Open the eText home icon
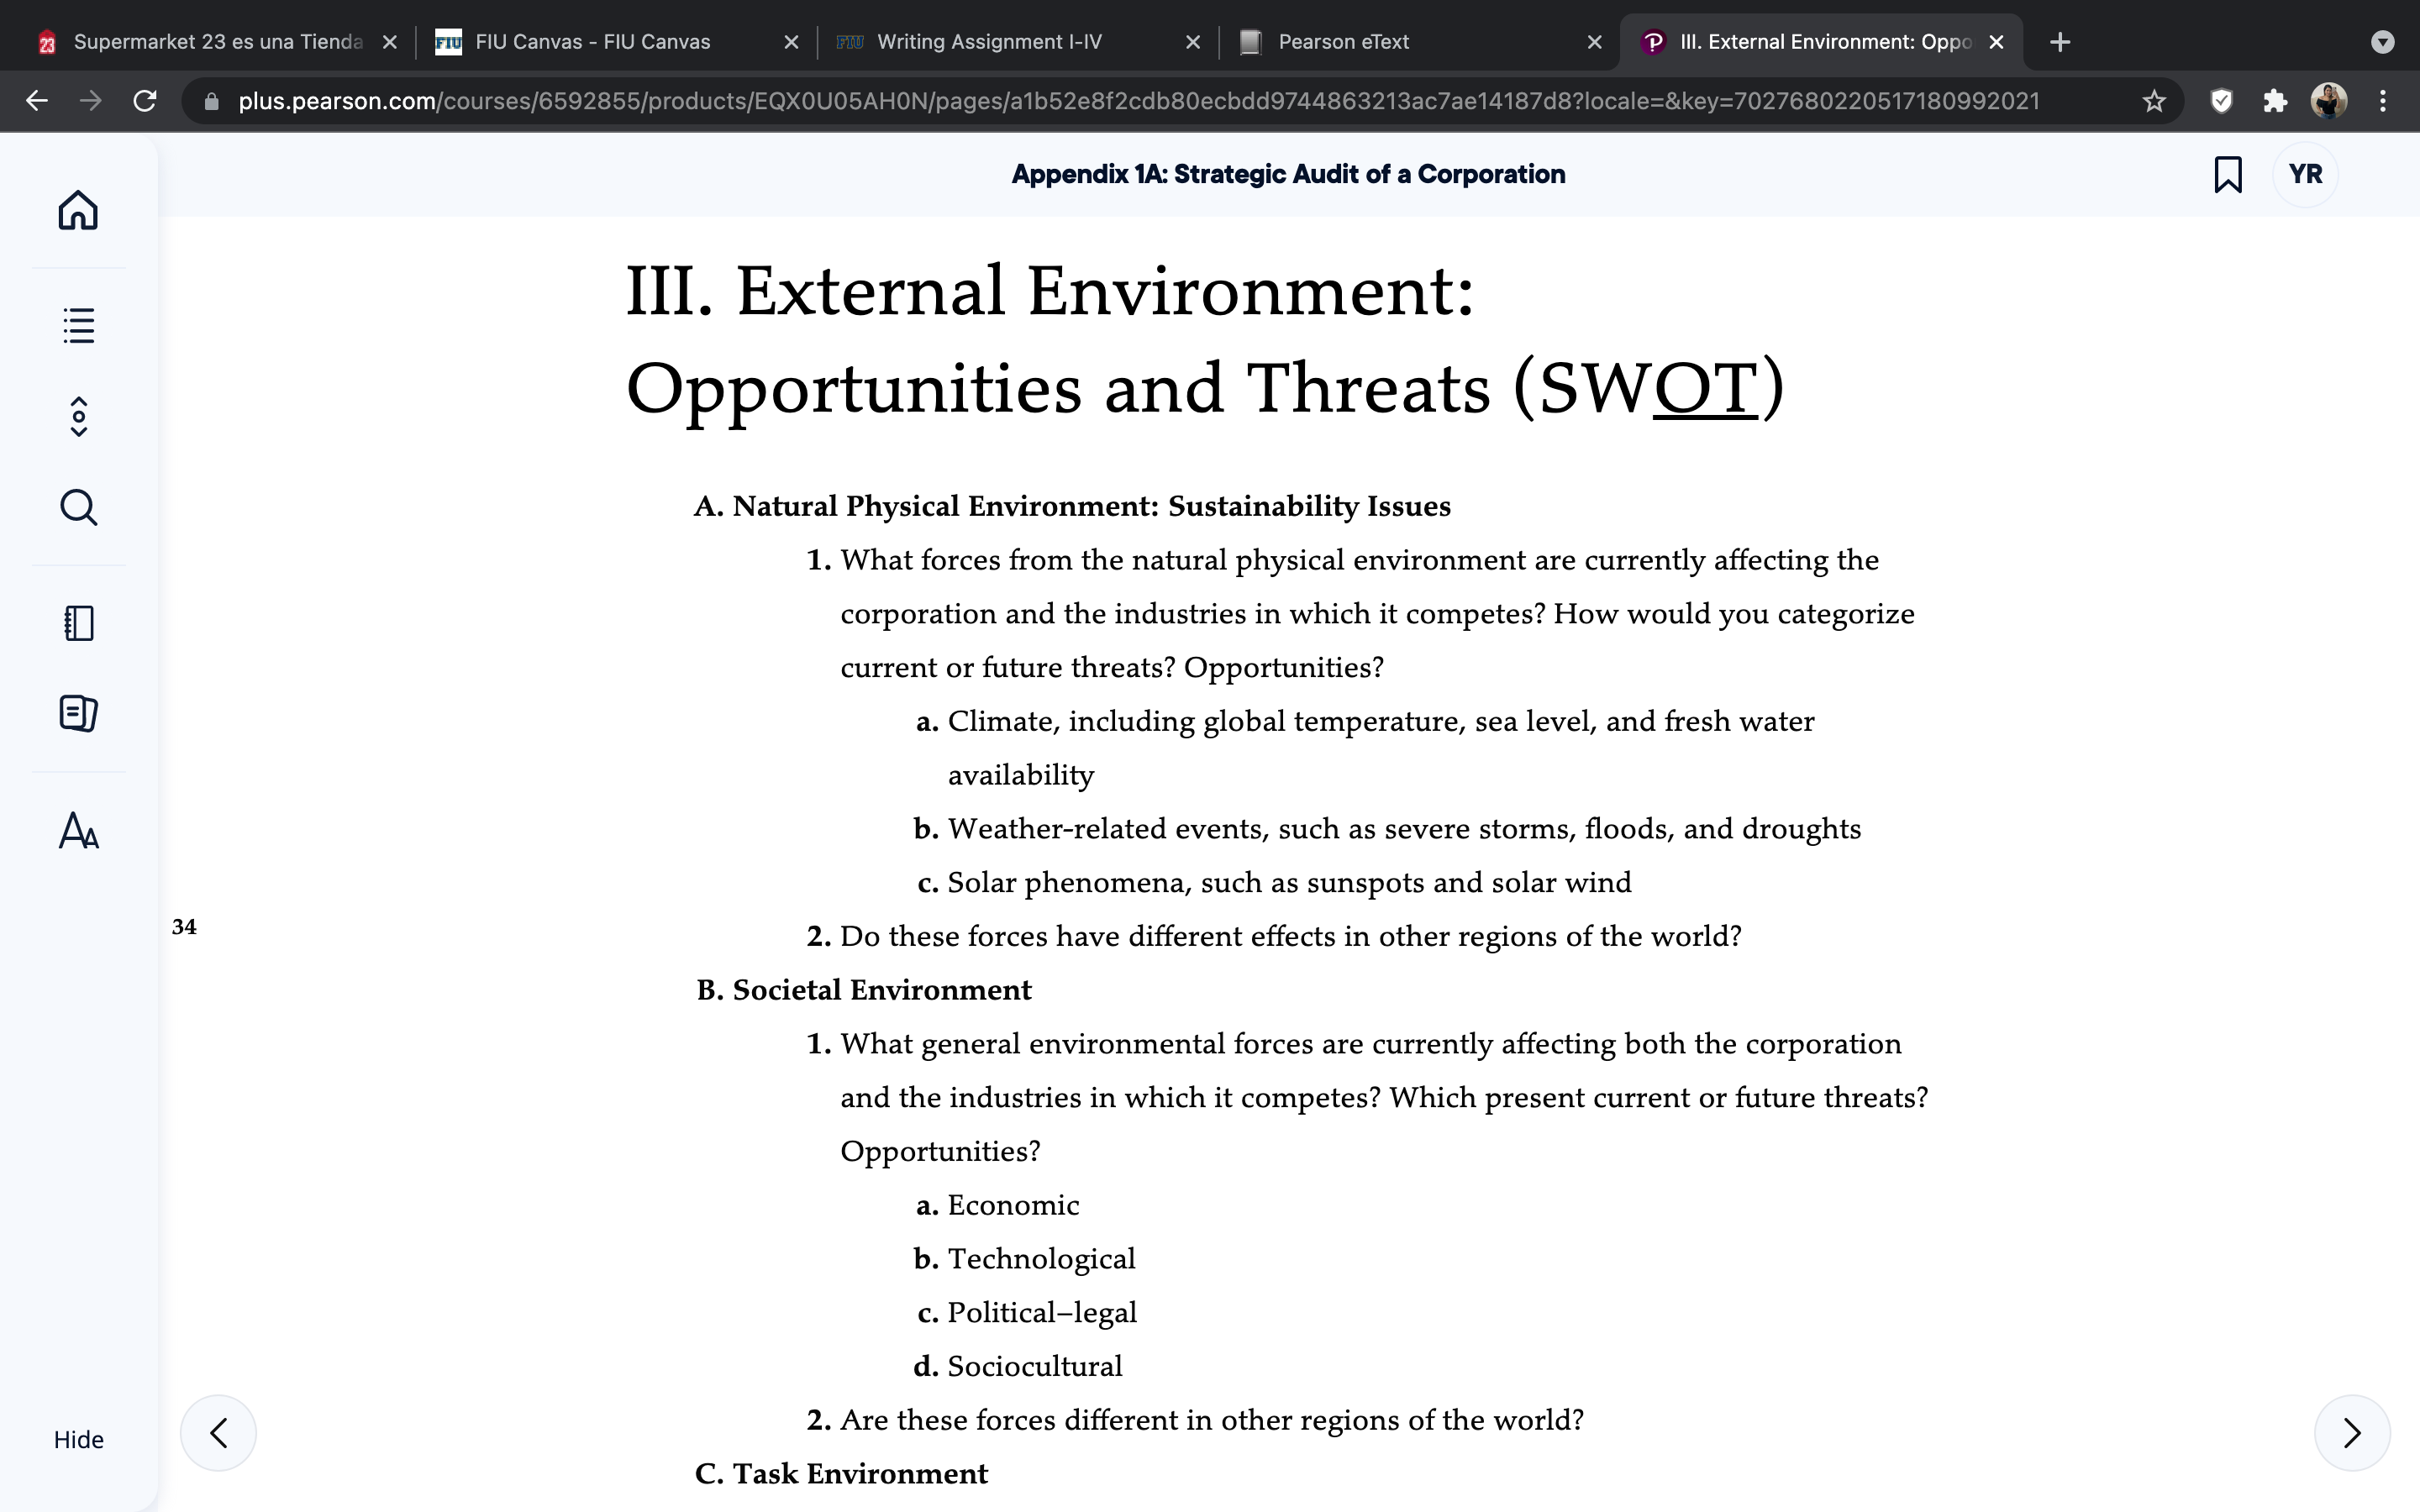The width and height of the screenshot is (2420, 1512). tap(78, 210)
